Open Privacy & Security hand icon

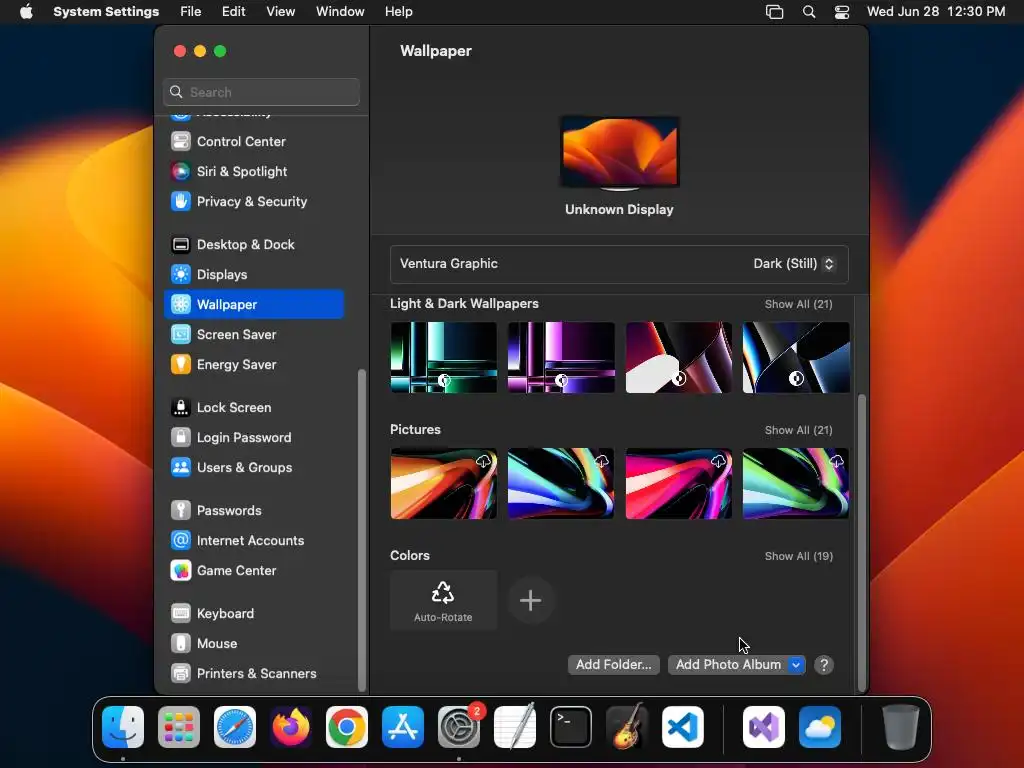point(181,201)
